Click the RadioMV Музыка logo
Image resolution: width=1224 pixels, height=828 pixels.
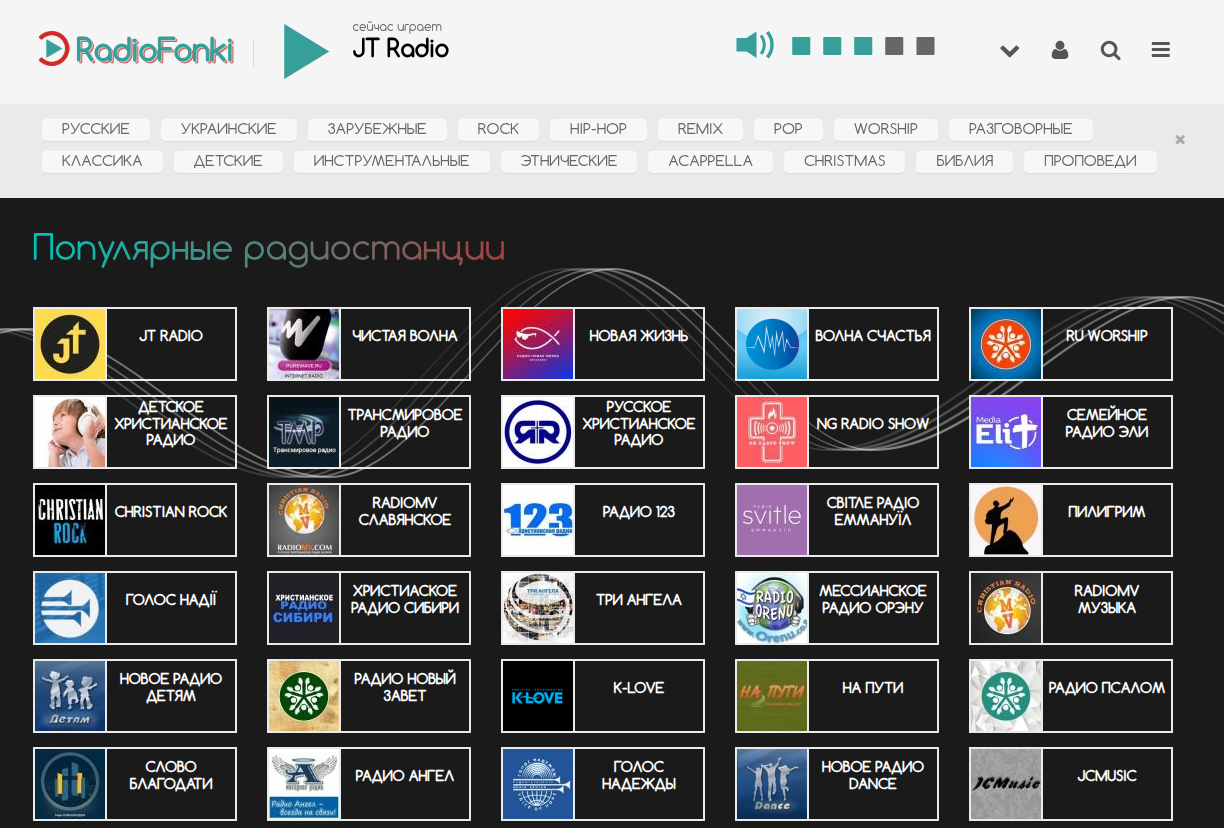(1006, 608)
